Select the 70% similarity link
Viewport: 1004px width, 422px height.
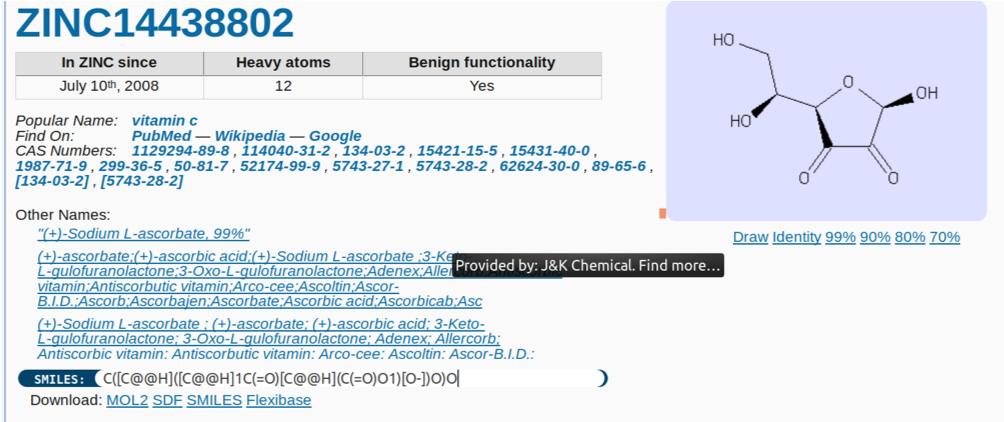[x=944, y=238]
